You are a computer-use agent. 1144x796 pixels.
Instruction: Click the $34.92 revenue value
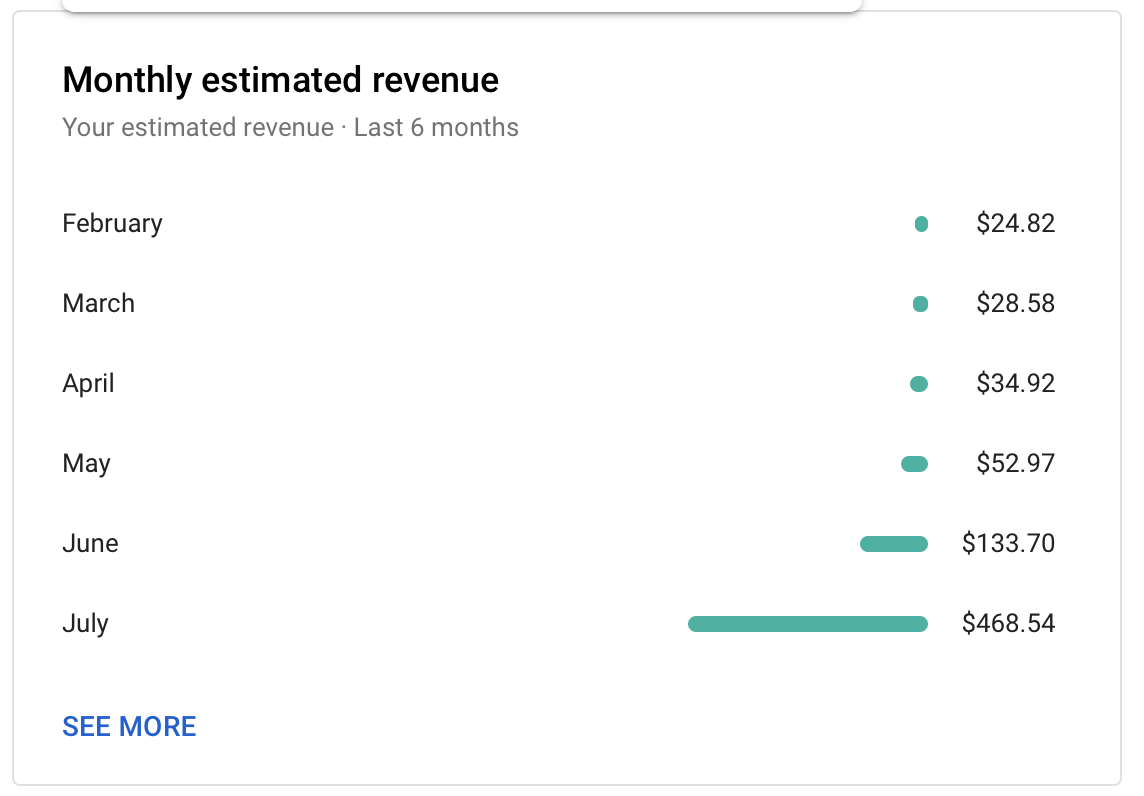click(x=1016, y=383)
